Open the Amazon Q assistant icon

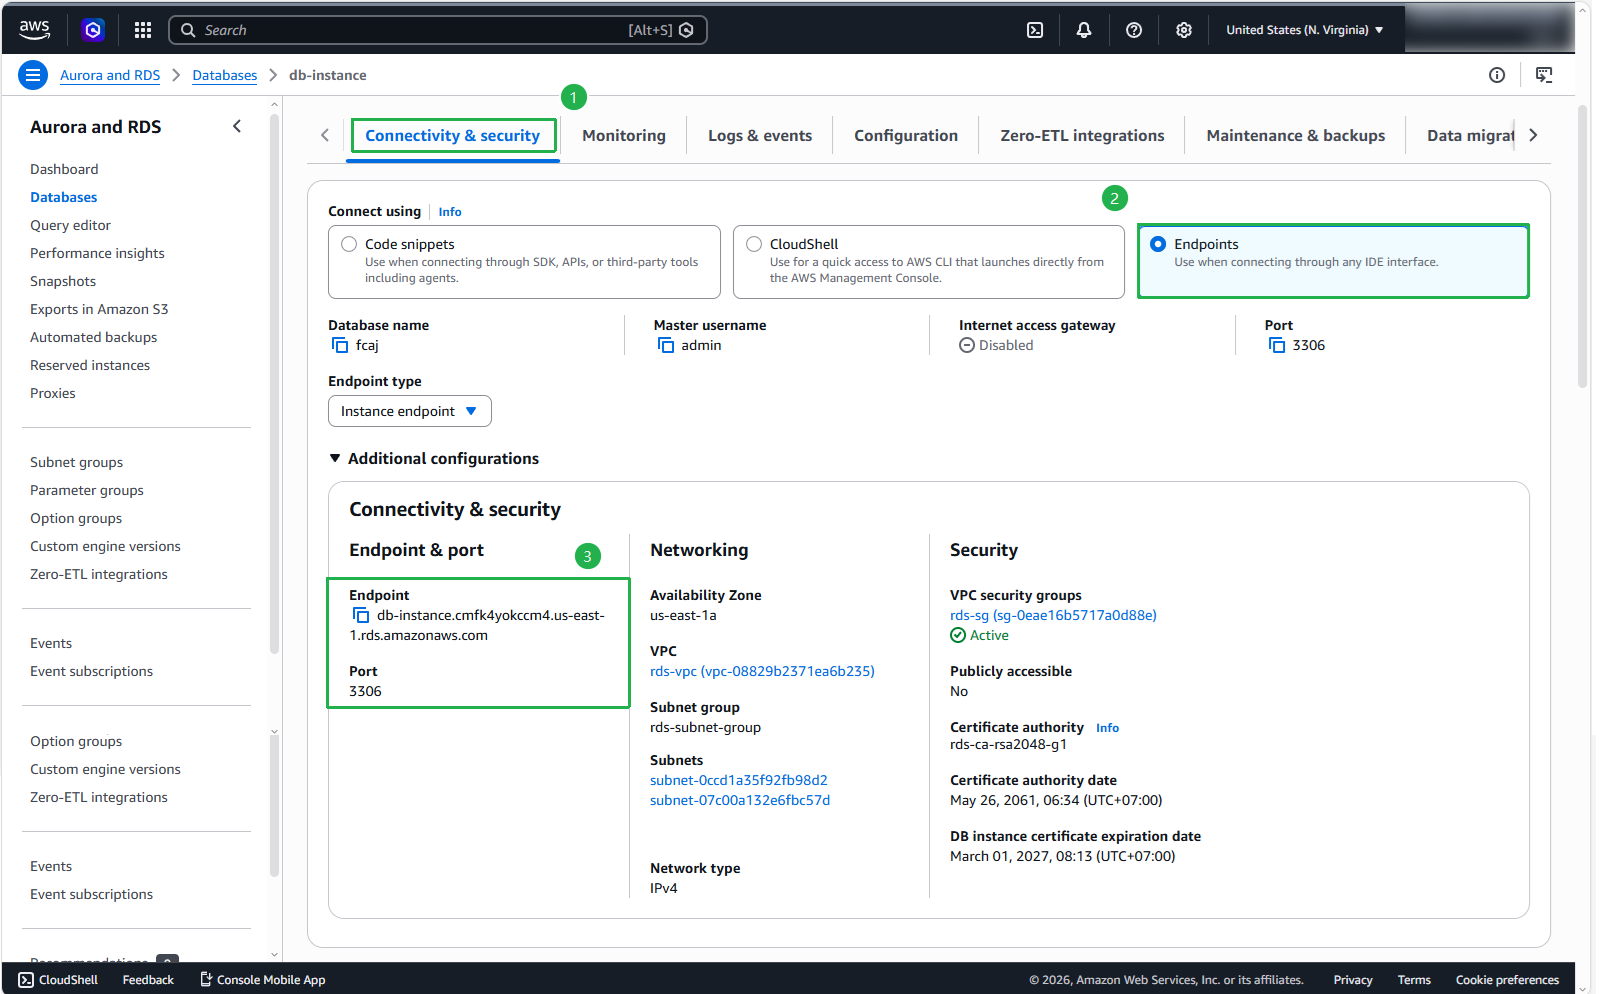[93, 30]
